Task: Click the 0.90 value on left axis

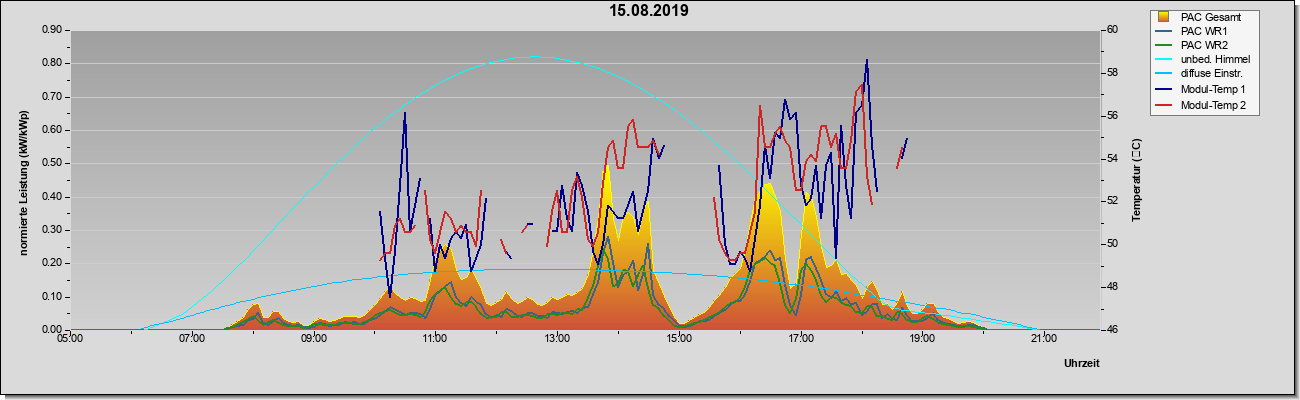Action: pos(52,30)
